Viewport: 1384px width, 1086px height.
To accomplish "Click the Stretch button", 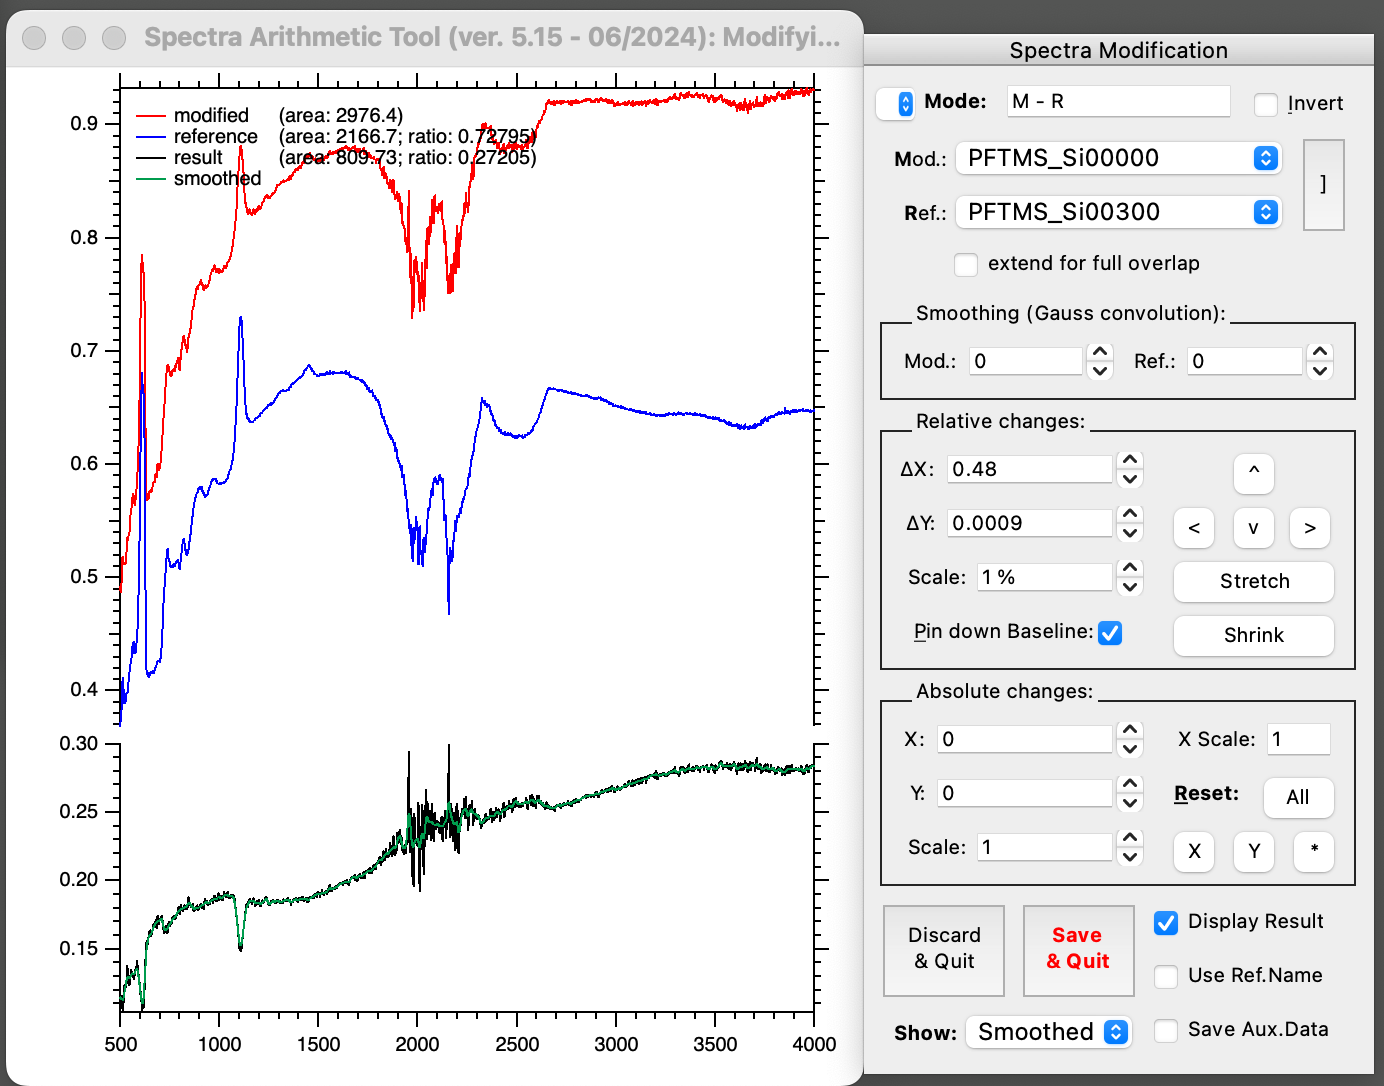I will (x=1253, y=581).
